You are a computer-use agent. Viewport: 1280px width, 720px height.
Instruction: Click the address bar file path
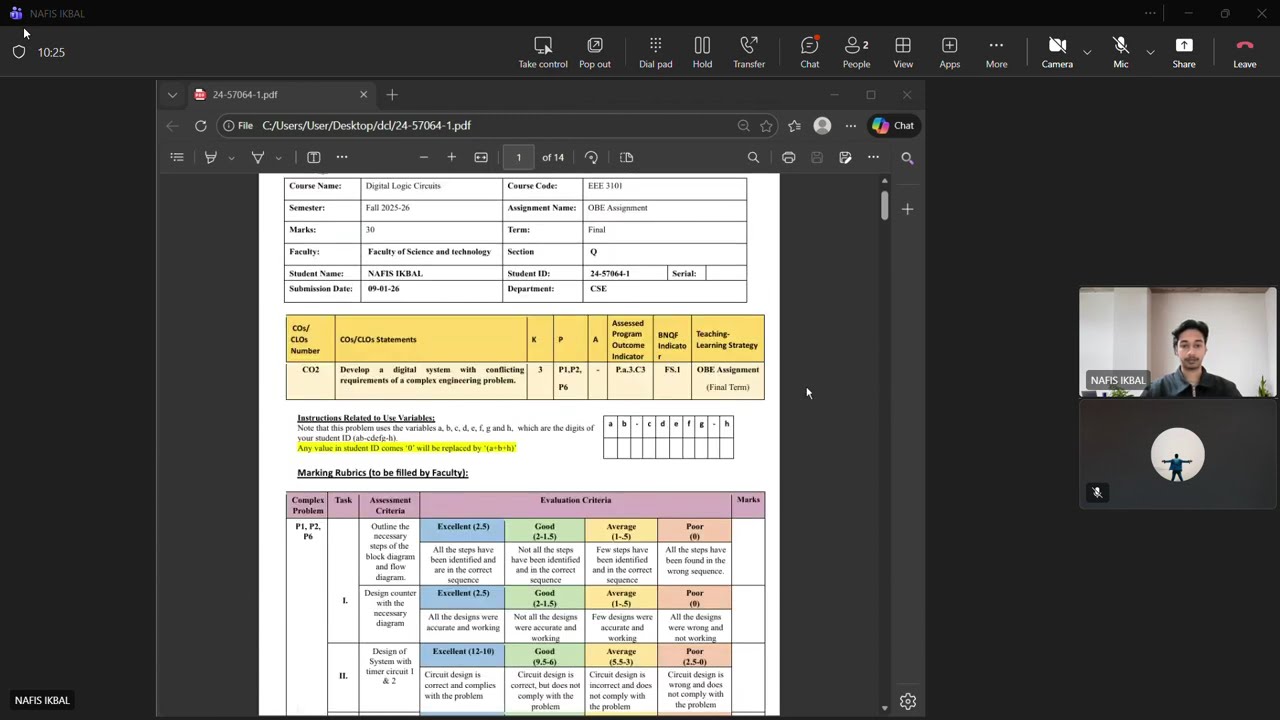pos(366,126)
